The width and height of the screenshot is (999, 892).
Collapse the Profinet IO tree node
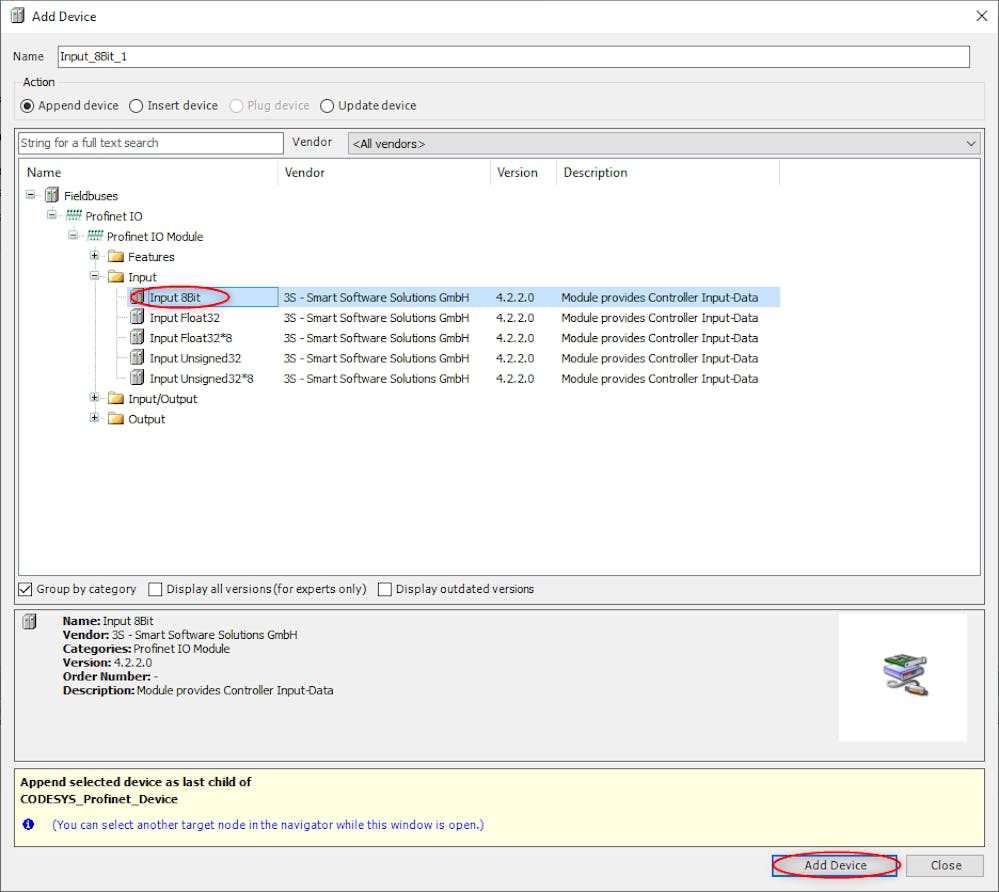[52, 215]
